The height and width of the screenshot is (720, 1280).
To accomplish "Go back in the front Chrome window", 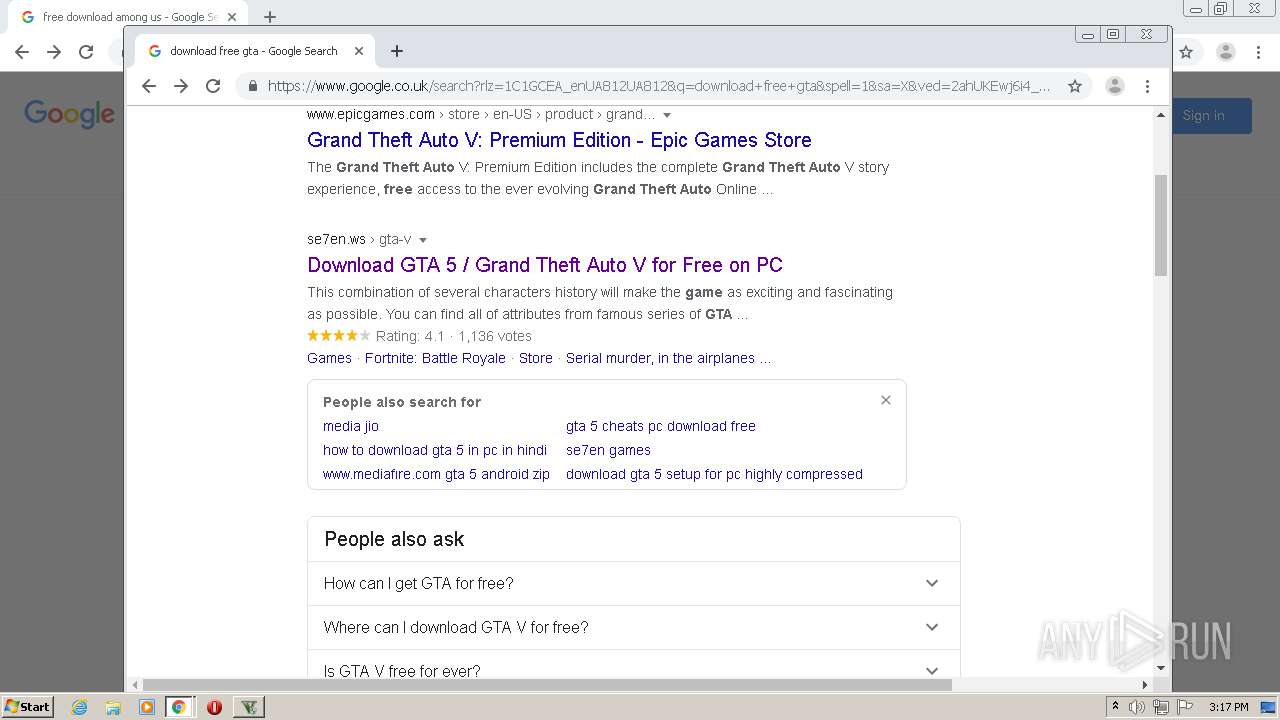I will click(x=149, y=86).
